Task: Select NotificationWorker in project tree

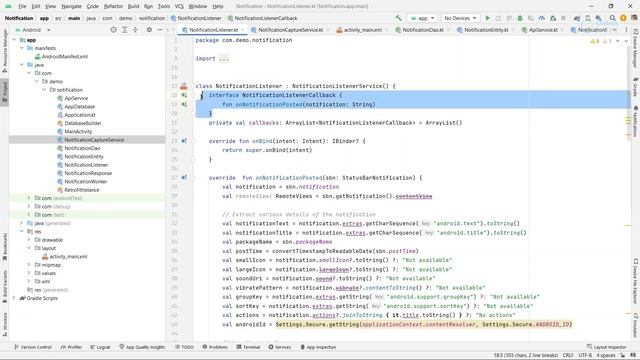Action: 86,181
